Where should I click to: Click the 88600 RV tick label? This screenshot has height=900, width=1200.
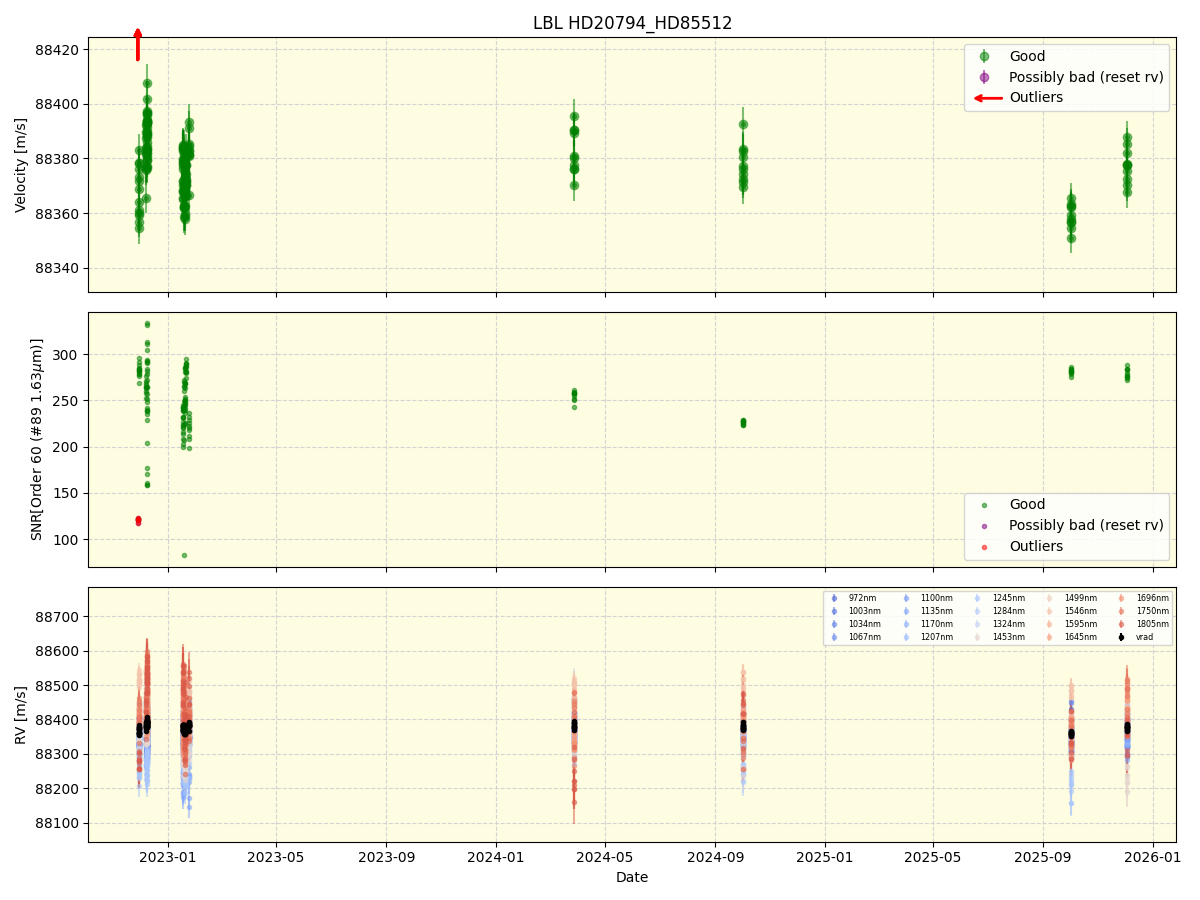tap(57, 651)
